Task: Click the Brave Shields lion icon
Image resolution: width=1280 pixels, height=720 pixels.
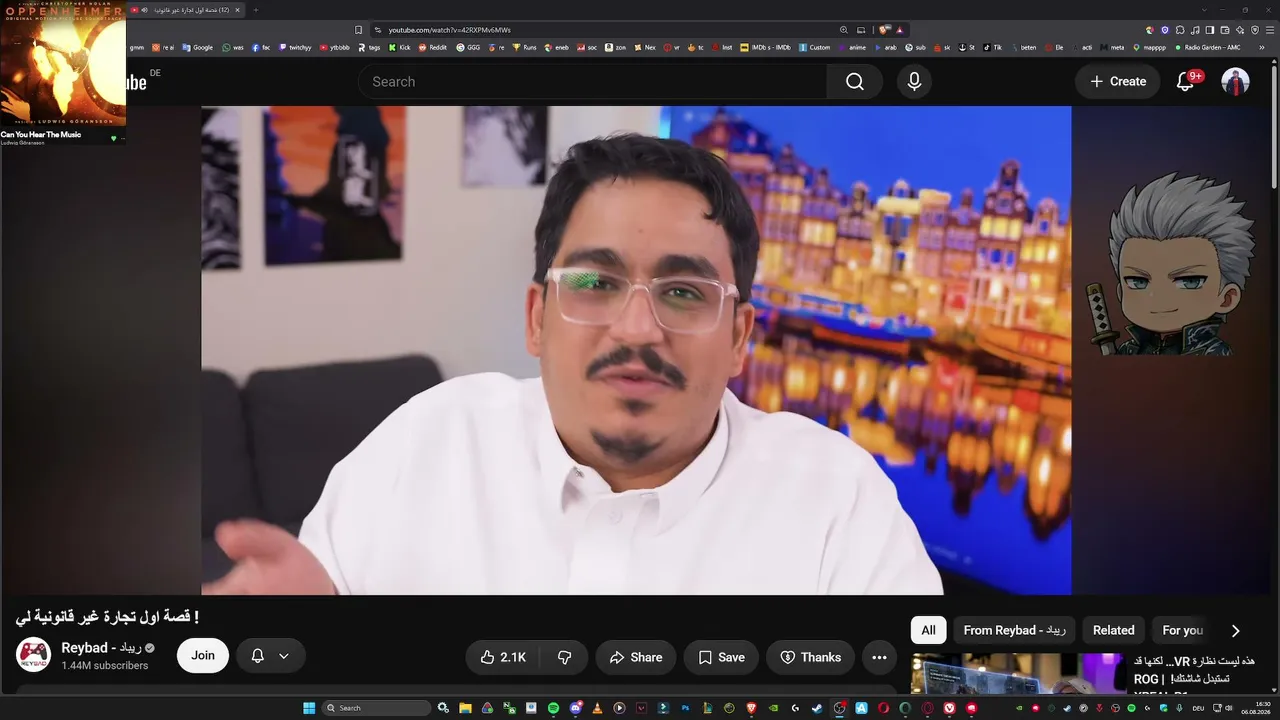Action: click(x=884, y=30)
